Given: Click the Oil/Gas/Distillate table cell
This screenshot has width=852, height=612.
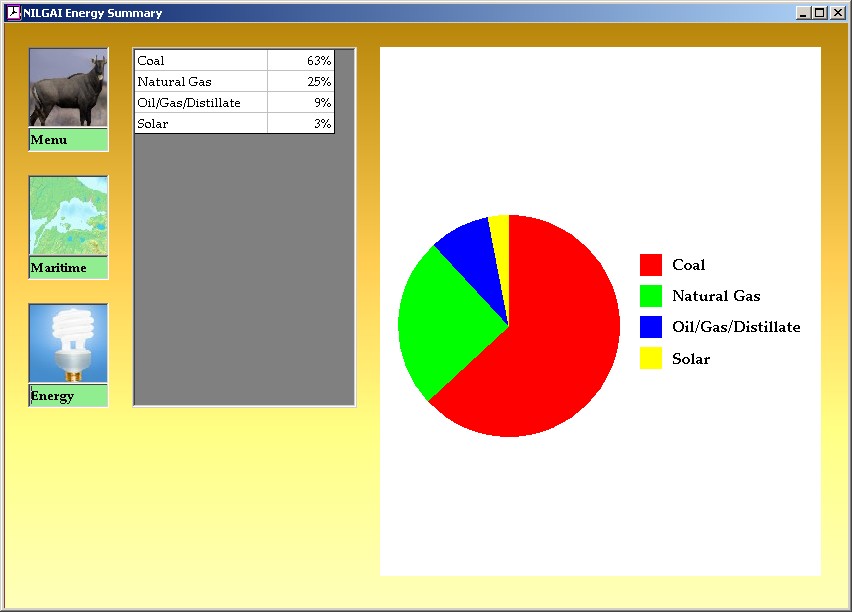Looking at the screenshot, I should pyautogui.click(x=201, y=103).
